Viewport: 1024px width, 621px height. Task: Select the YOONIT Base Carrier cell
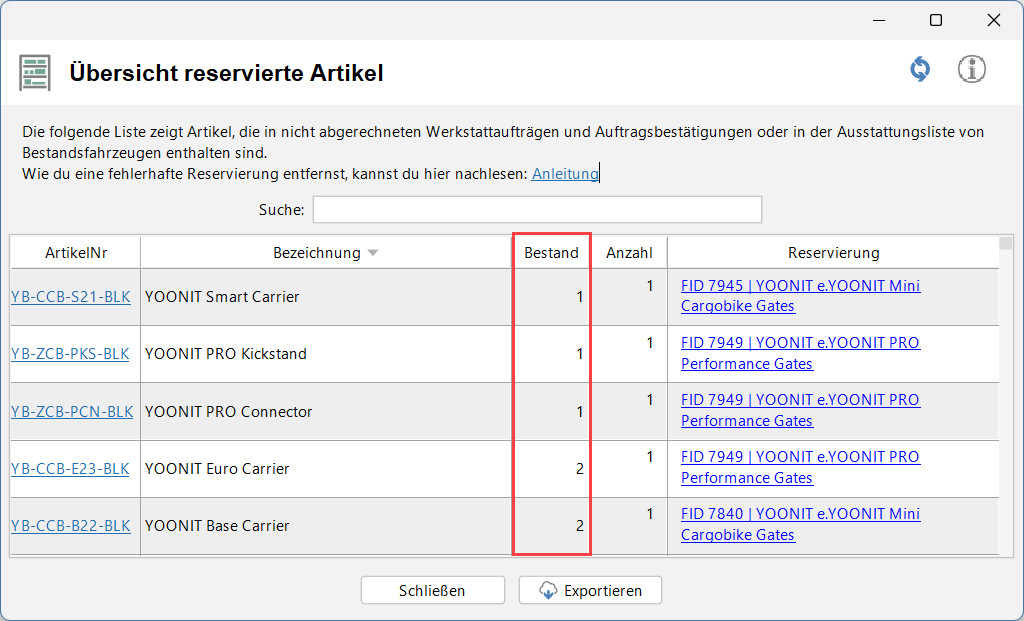pyautogui.click(x=325, y=526)
